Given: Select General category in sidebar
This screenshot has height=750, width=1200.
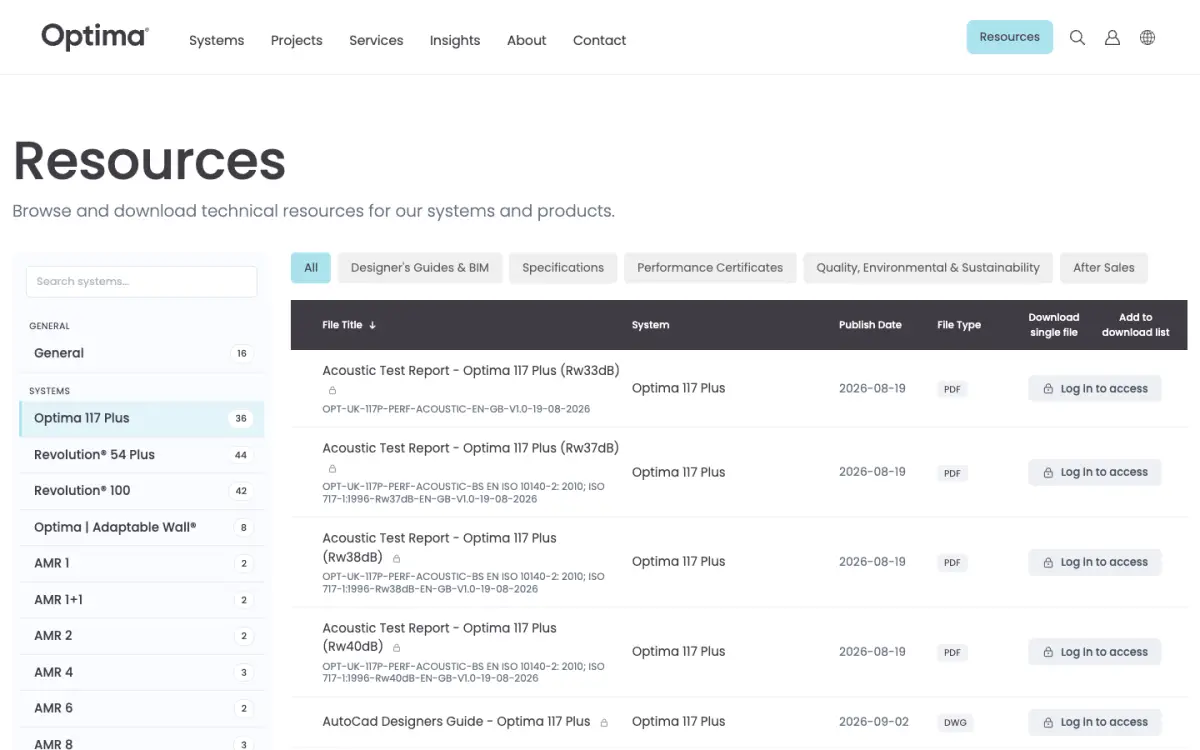Looking at the screenshot, I should [x=142, y=353].
